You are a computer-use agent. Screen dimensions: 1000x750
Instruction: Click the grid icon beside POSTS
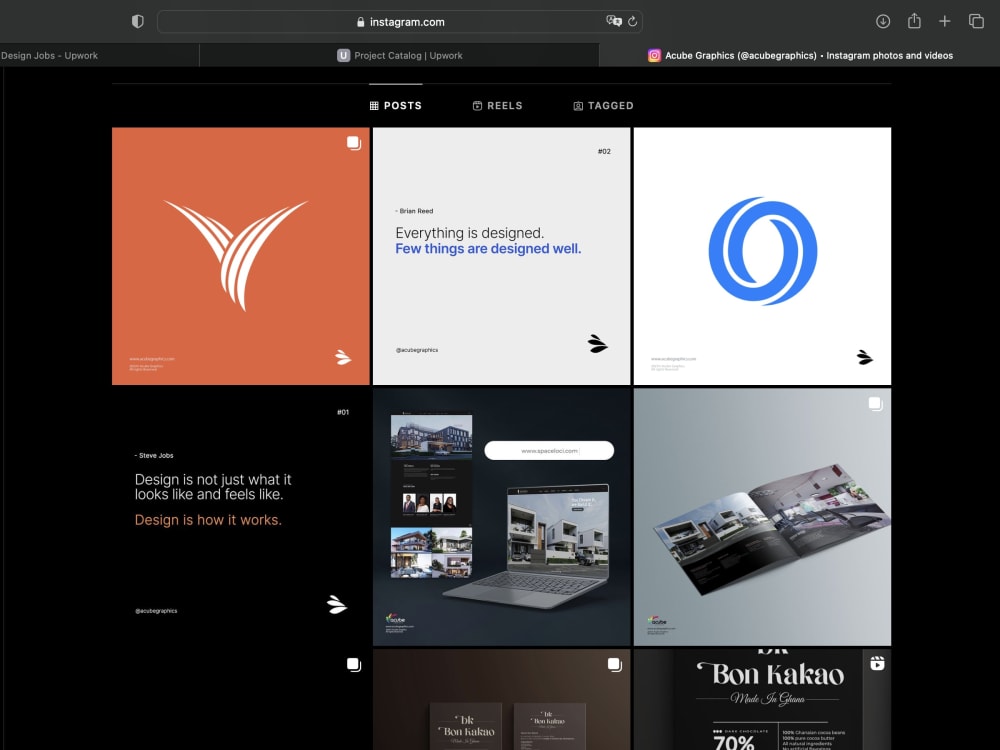pos(372,105)
